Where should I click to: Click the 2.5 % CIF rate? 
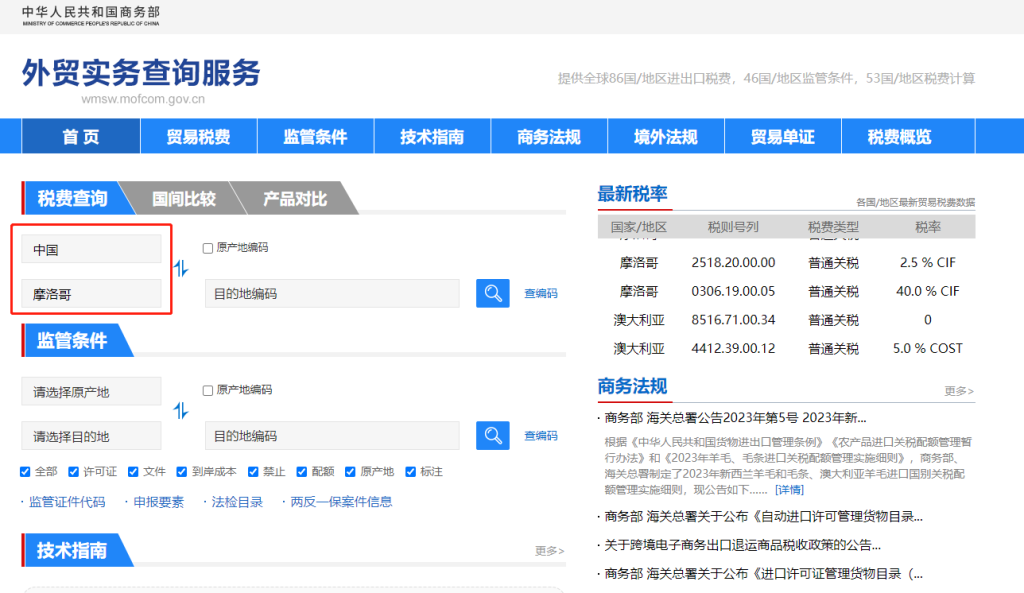tap(927, 263)
